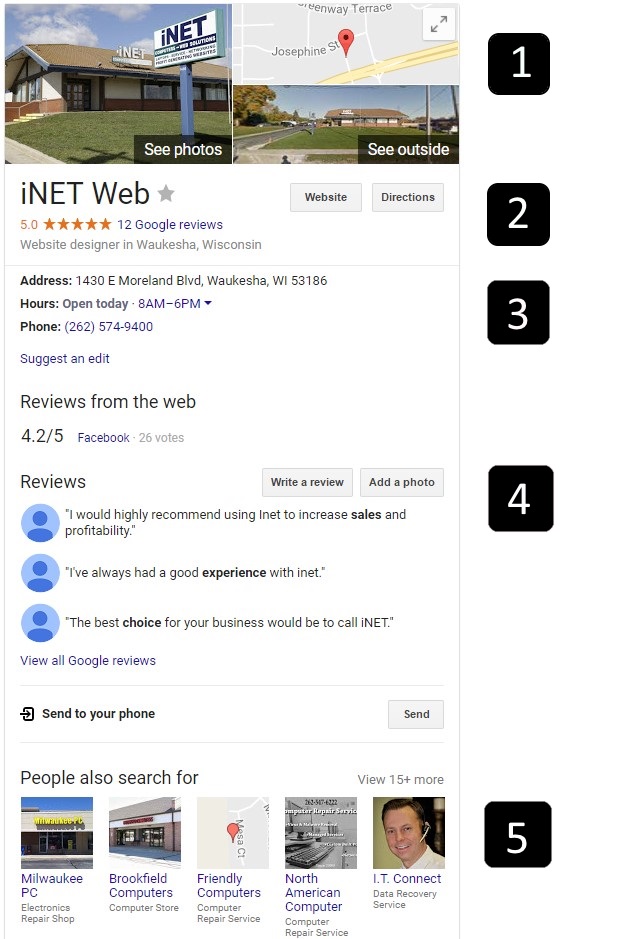The width and height of the screenshot is (631, 939).
Task: Get Directions to iNET Web
Action: coord(408,198)
